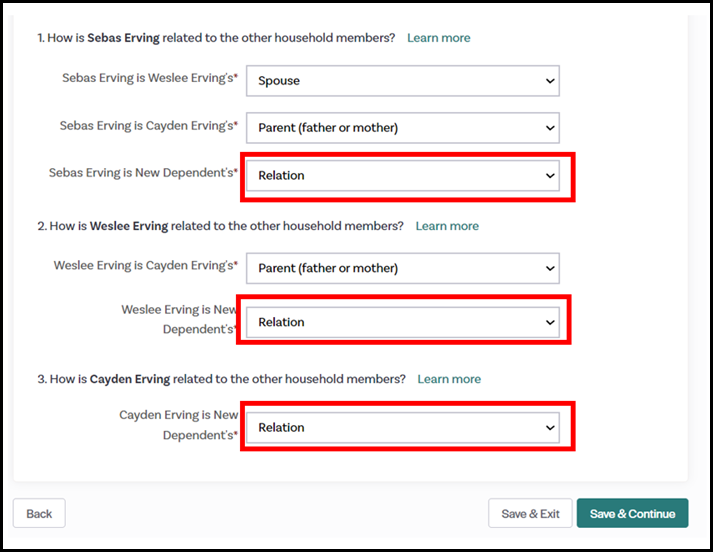The width and height of the screenshot is (713, 552).
Task: Open Weslee Erving is New Dependent's dropdown
Action: [402, 322]
